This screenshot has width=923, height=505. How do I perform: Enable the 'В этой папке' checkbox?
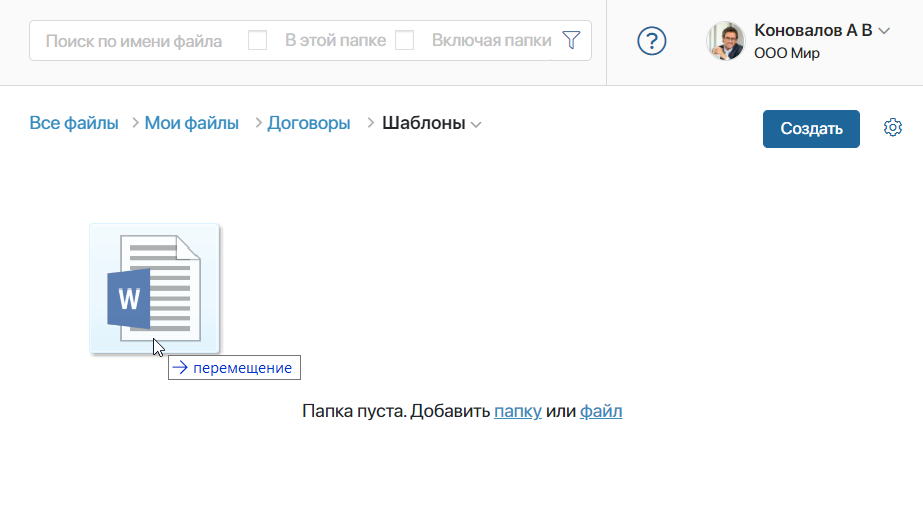pyautogui.click(x=257, y=41)
